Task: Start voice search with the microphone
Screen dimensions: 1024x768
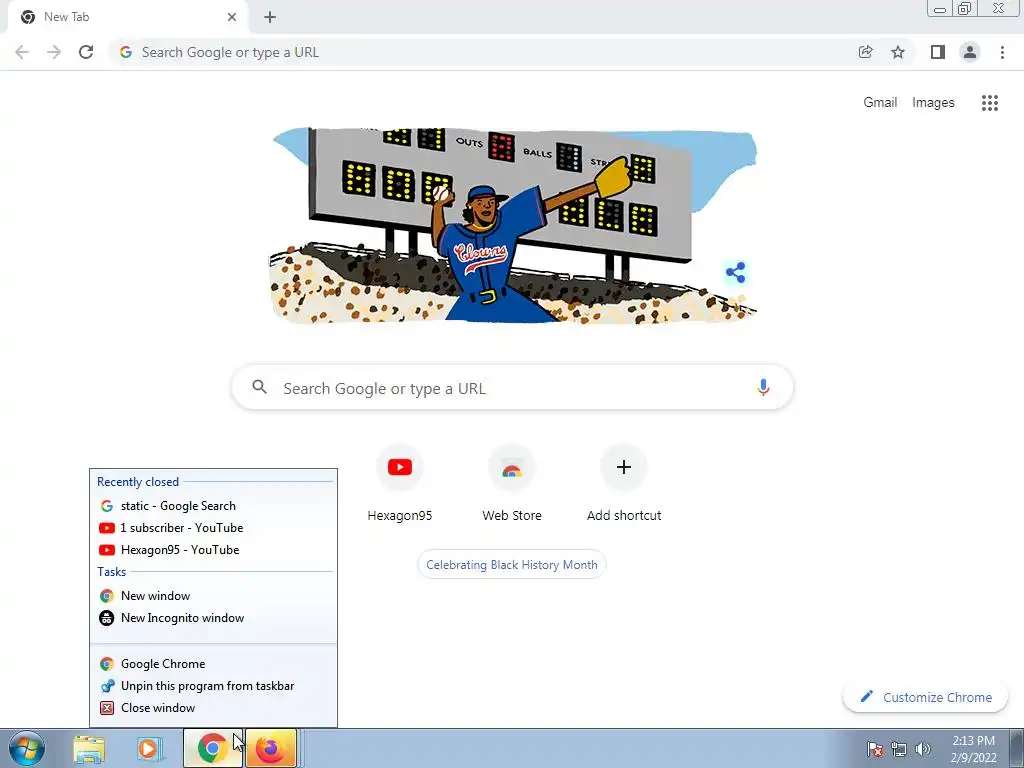Action: click(x=763, y=387)
